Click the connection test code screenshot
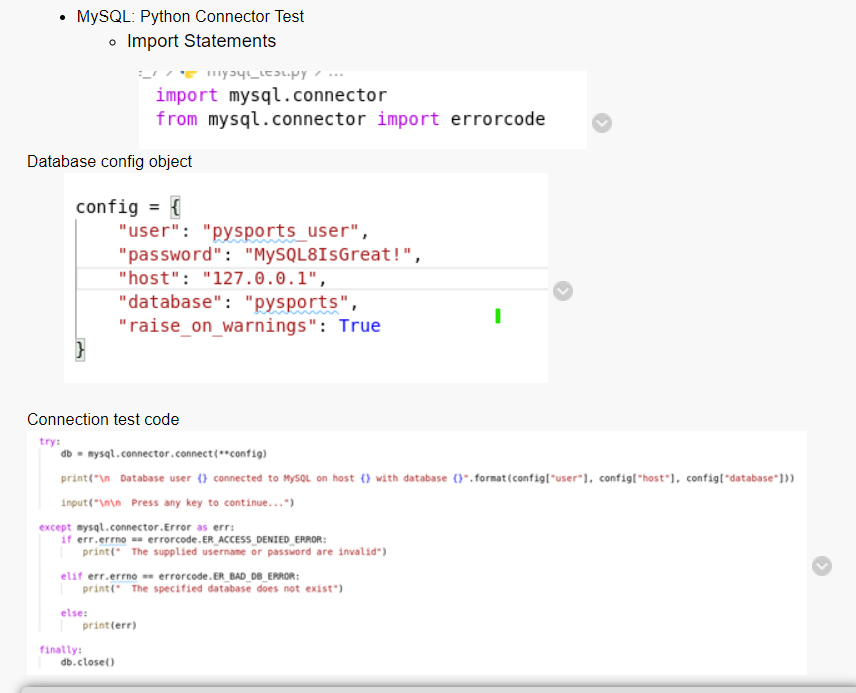 (417, 553)
